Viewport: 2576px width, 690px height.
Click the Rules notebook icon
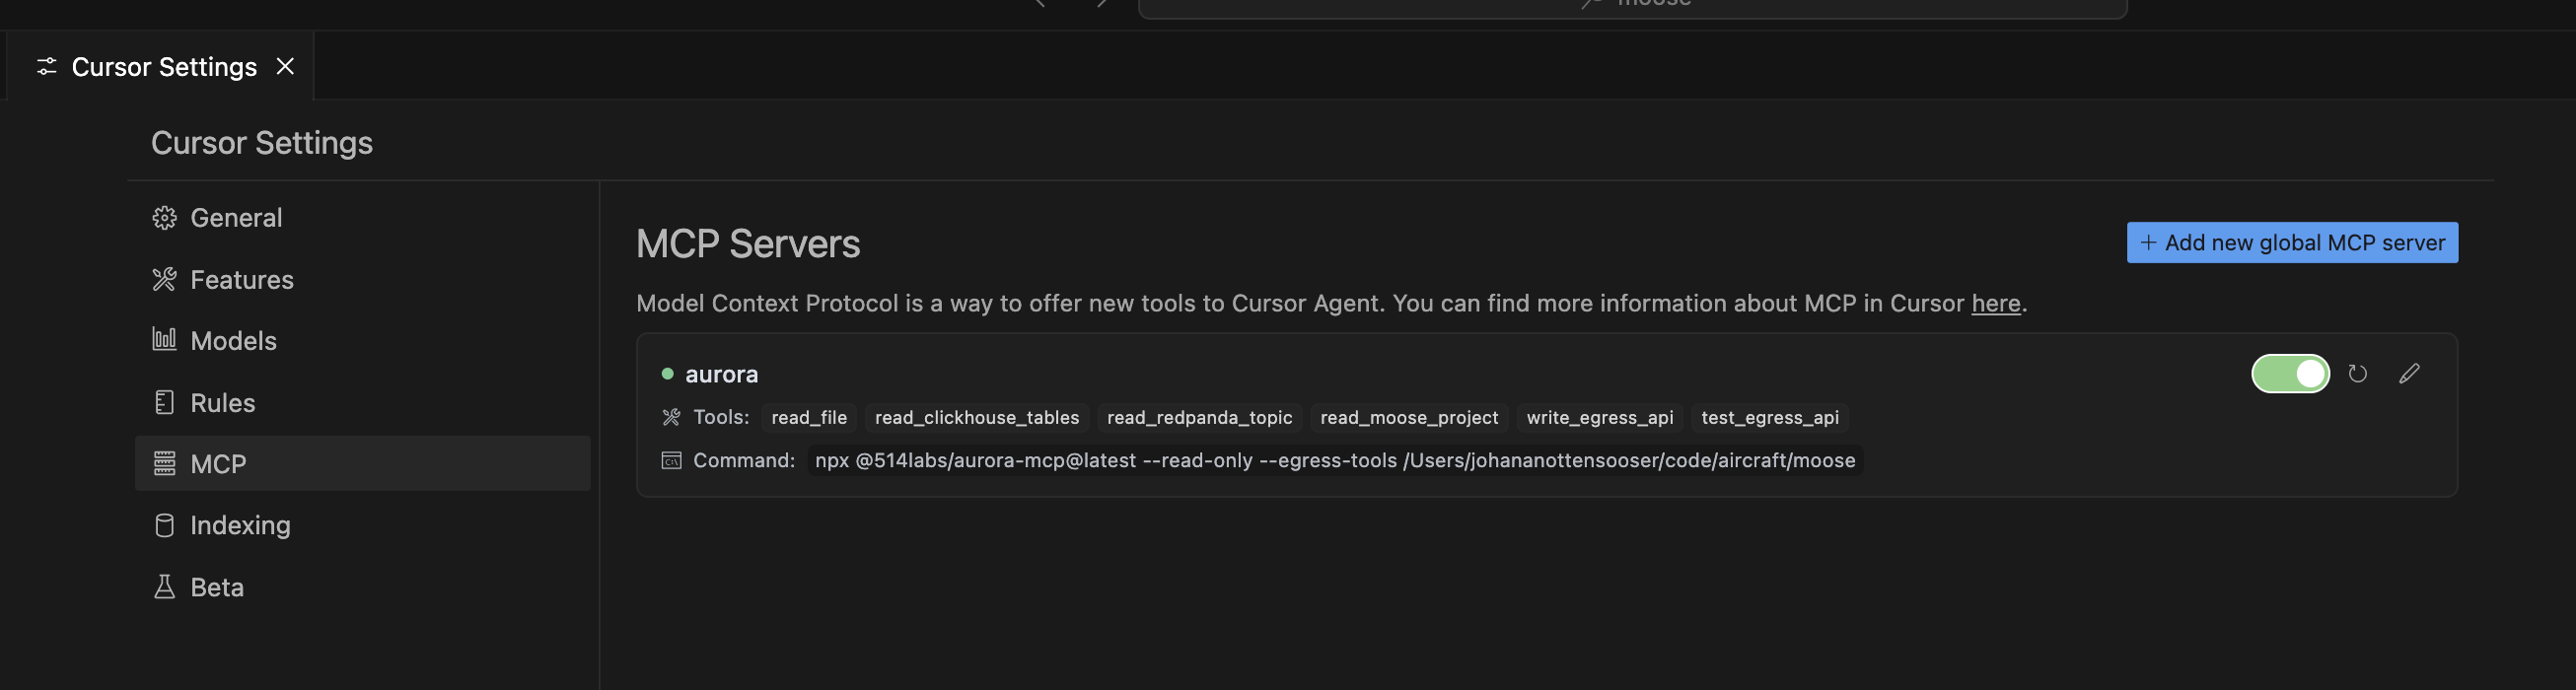click(164, 402)
